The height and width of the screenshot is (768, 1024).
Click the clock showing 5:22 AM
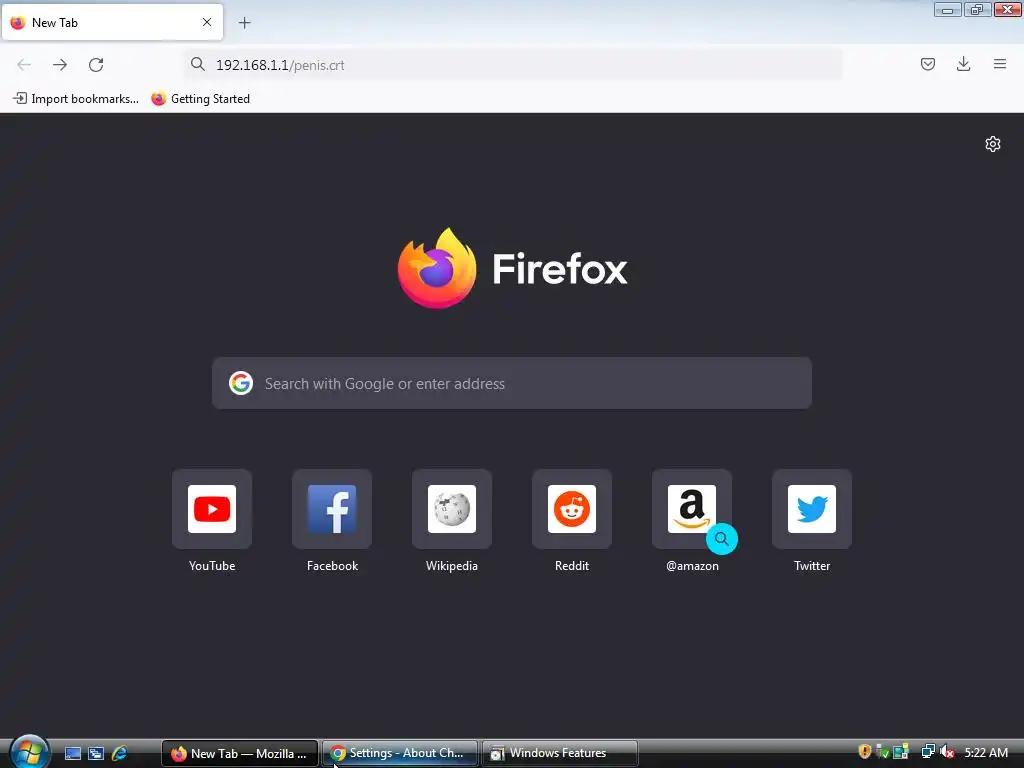[x=986, y=752]
